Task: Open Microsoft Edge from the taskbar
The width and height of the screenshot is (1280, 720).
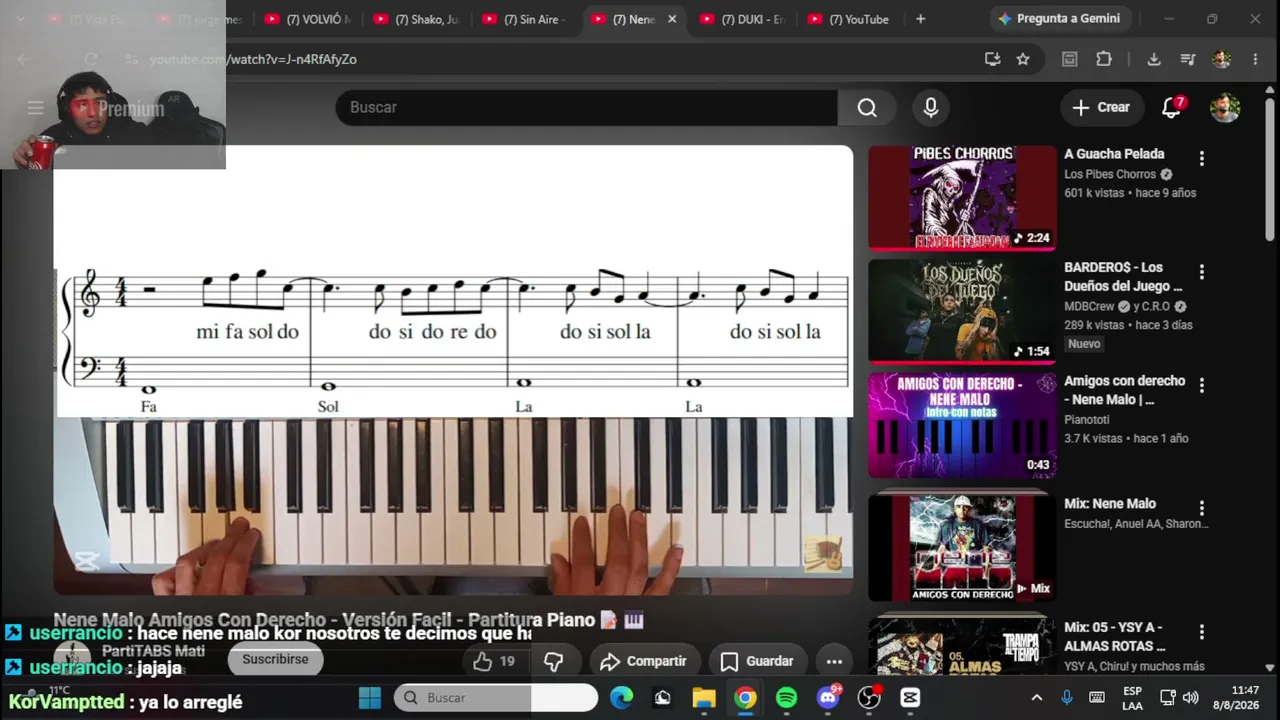Action: (x=622, y=697)
